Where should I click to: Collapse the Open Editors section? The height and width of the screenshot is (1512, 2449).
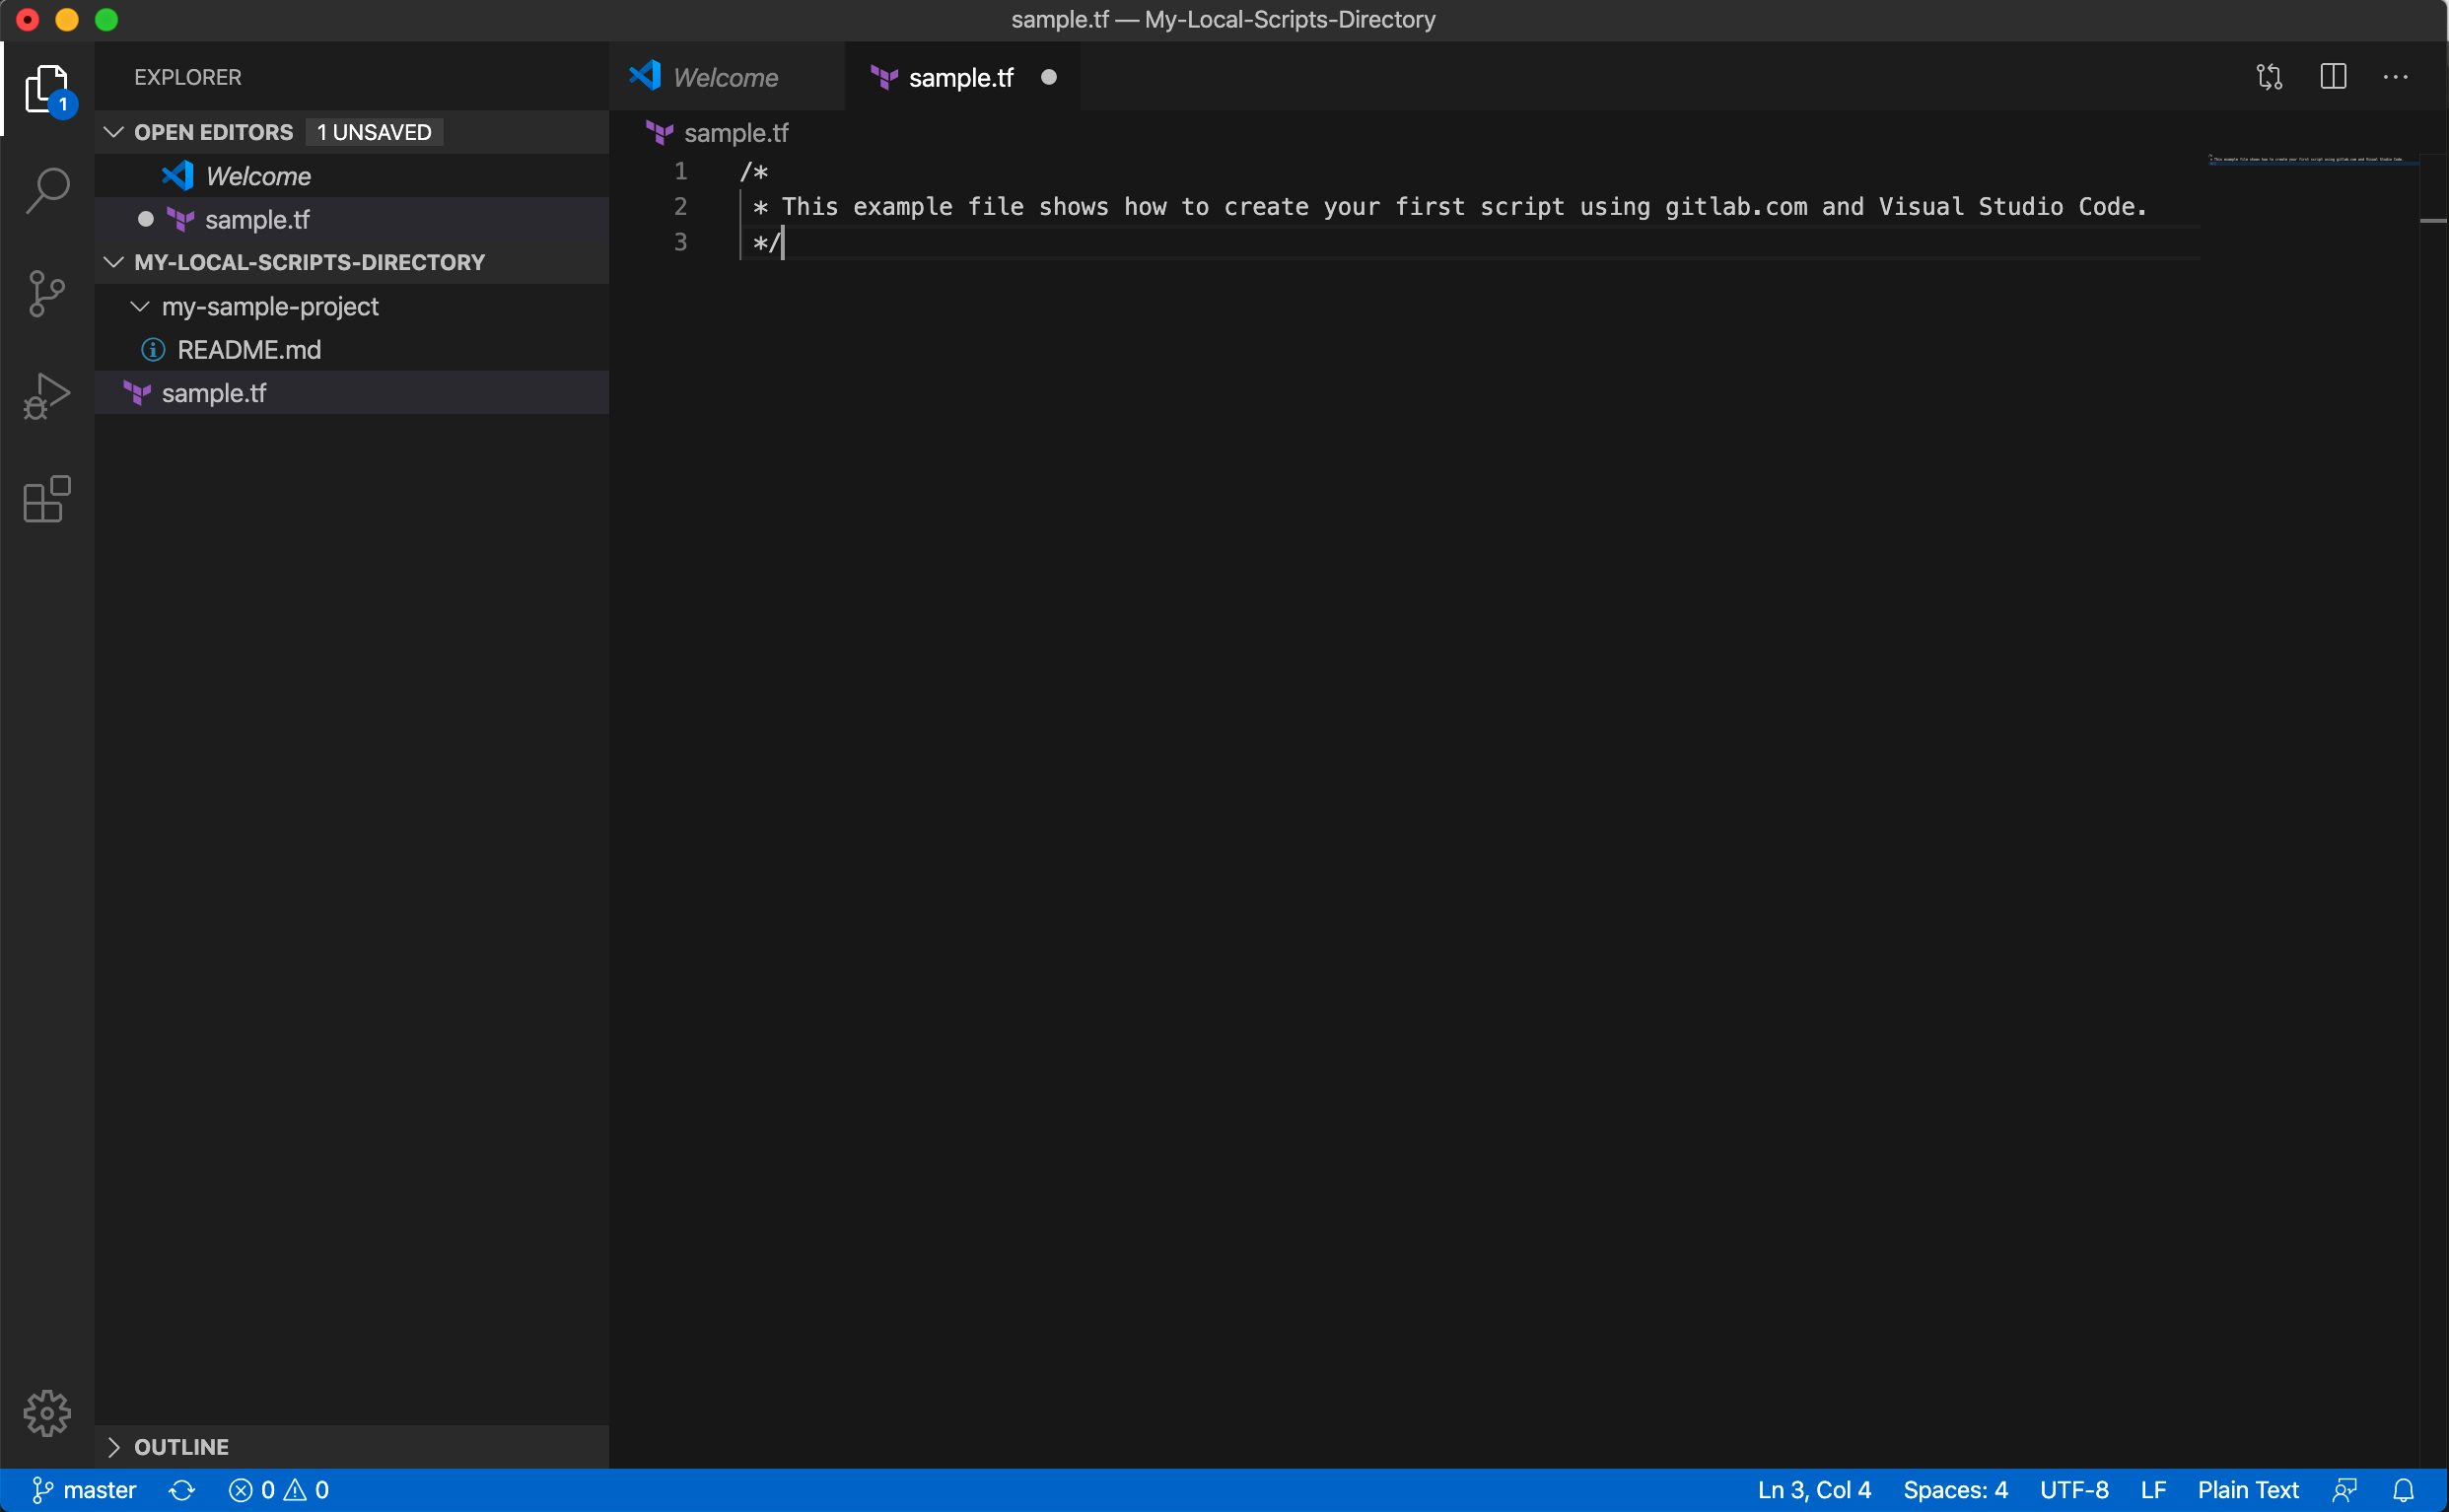pos(114,132)
